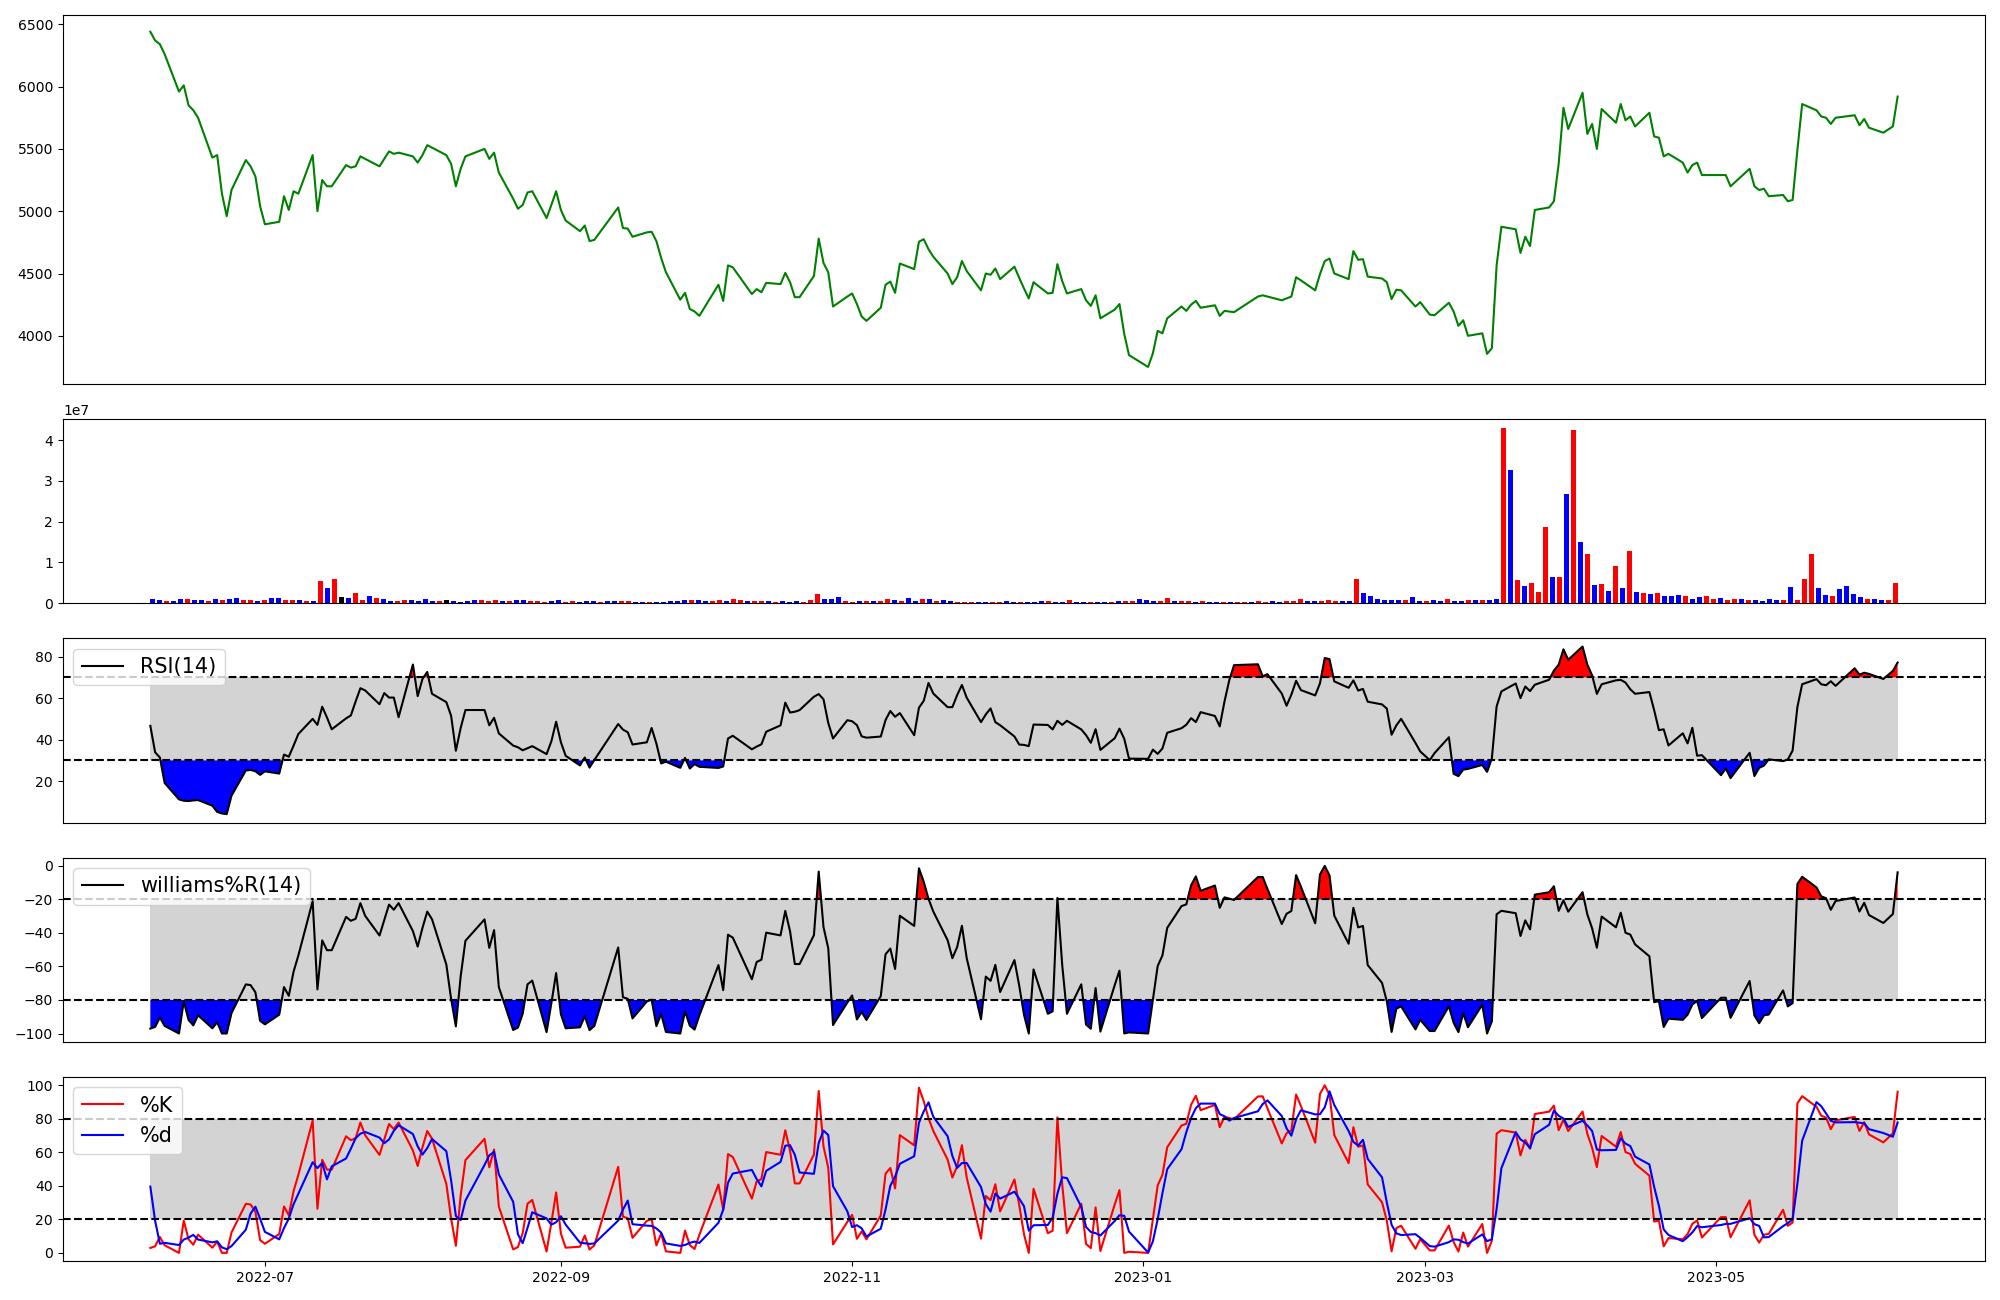Click the 2022-07 x-axis date label
Screen dimensions: 2000x1300
265,1277
